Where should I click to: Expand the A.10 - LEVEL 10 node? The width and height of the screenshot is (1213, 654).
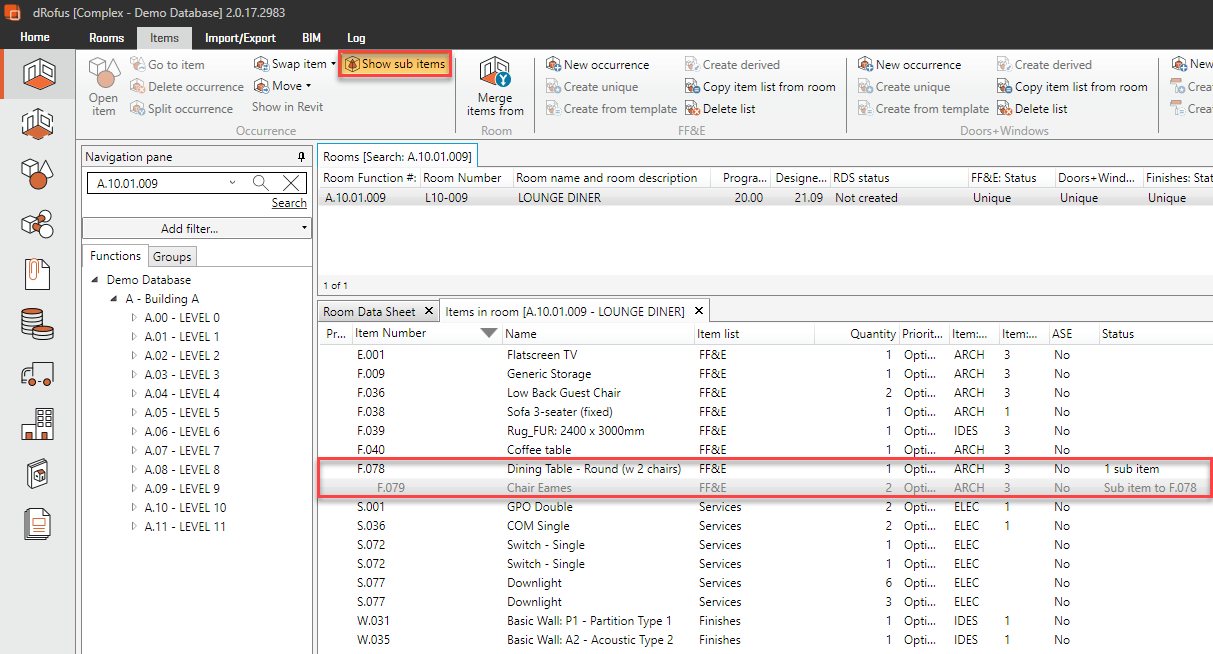tap(135, 508)
